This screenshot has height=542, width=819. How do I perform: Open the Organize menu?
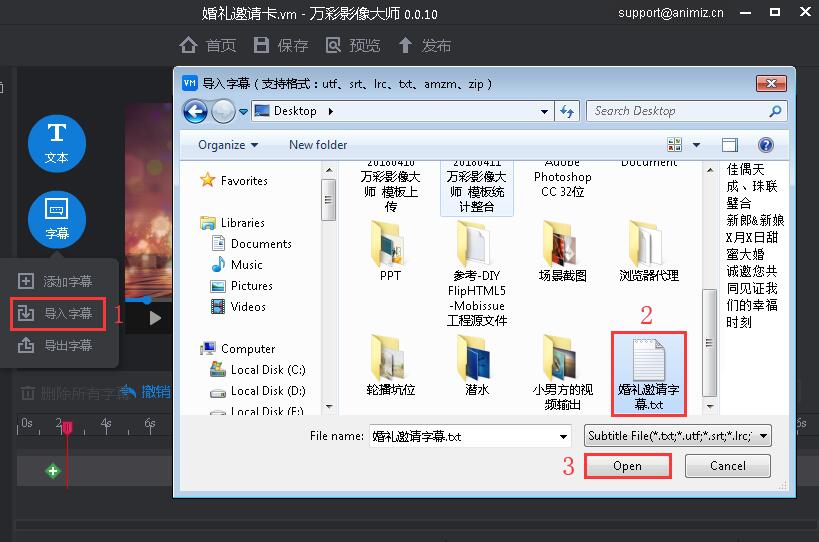[x=228, y=145]
